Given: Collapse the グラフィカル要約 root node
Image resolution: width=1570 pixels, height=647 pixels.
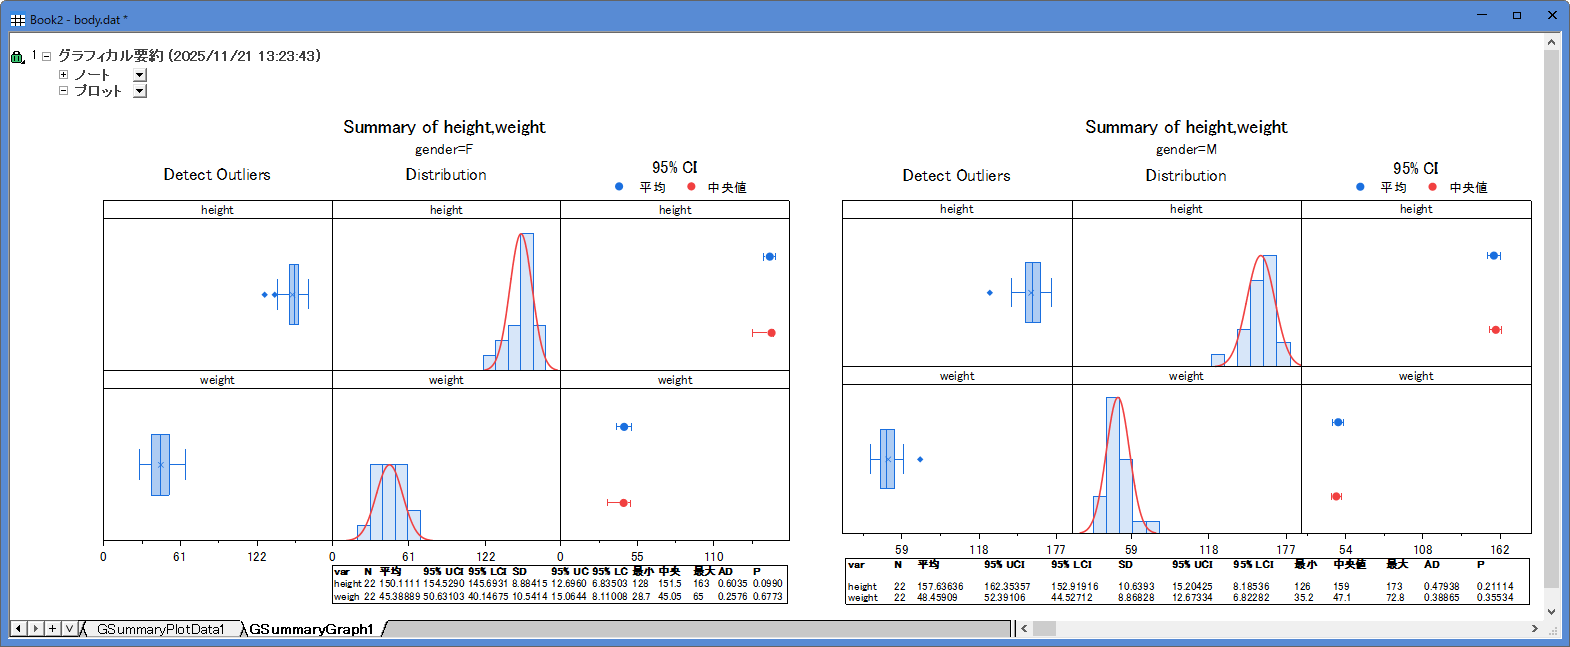Looking at the screenshot, I should pyautogui.click(x=46, y=56).
